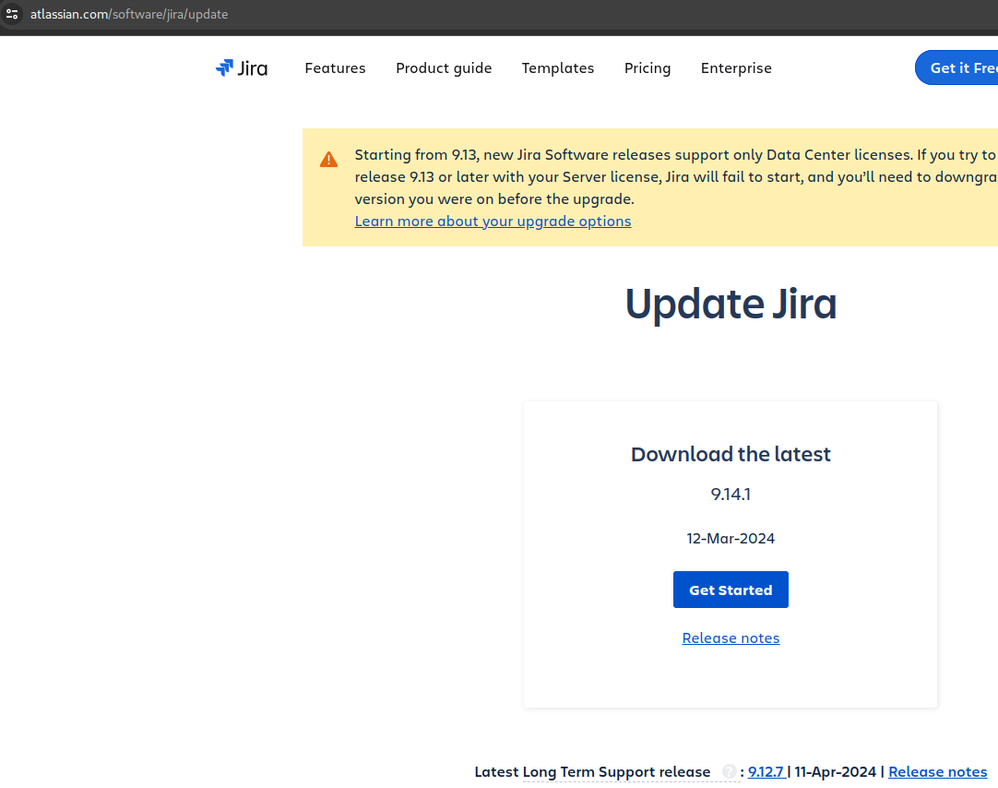Image resolution: width=998 pixels, height=788 pixels.
Task: Open the Product guide menu
Action: [444, 68]
